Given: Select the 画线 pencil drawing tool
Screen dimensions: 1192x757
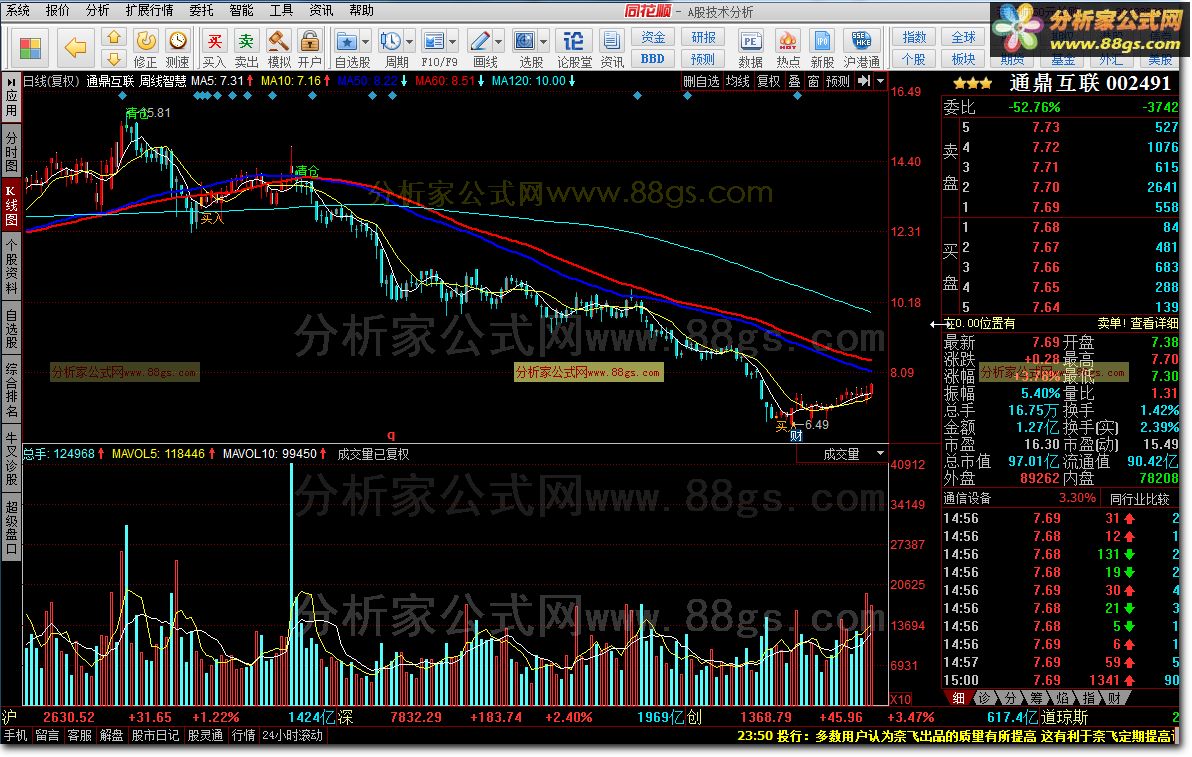Looking at the screenshot, I should click(x=480, y=41).
